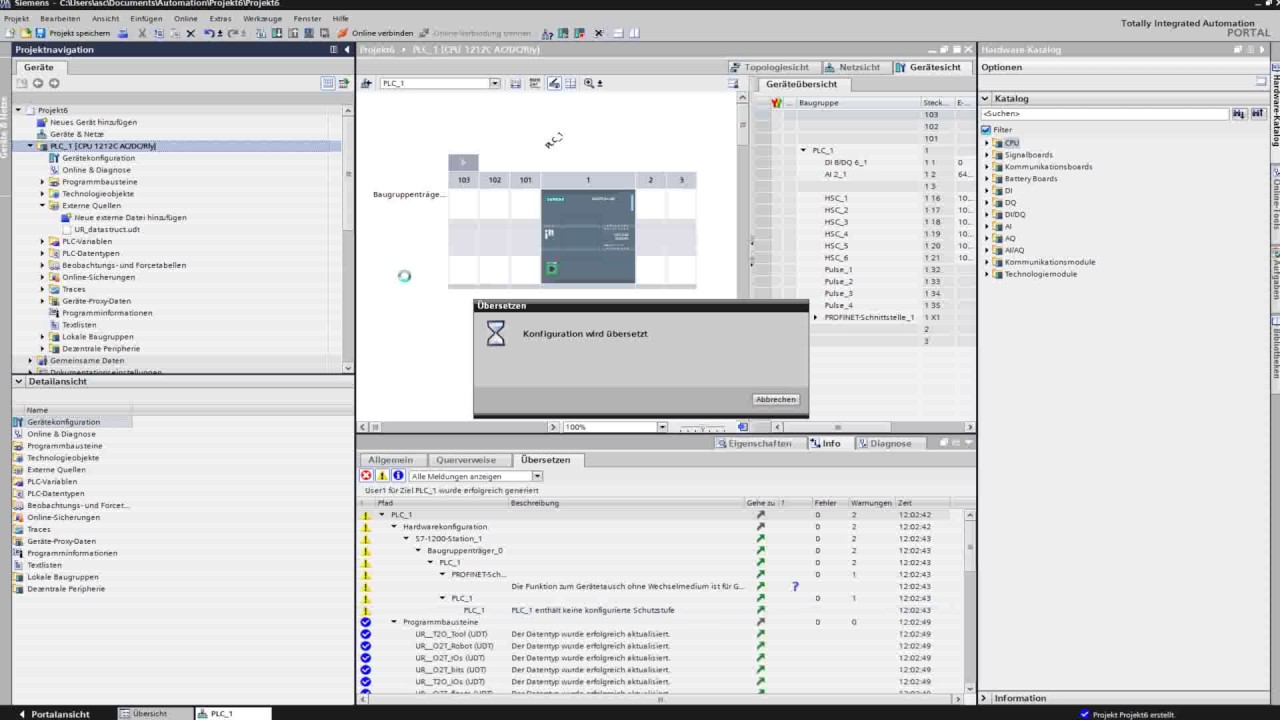This screenshot has height=720, width=1280.
Task: Click Gehe zu arrow in Hardwarekonfiguration row
Action: tap(760, 527)
